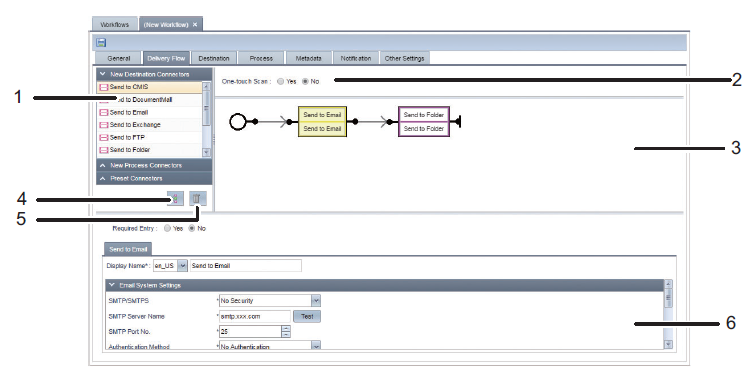This screenshot has height=377, width=751.
Task: Set Required Entry to No
Action: point(192,228)
